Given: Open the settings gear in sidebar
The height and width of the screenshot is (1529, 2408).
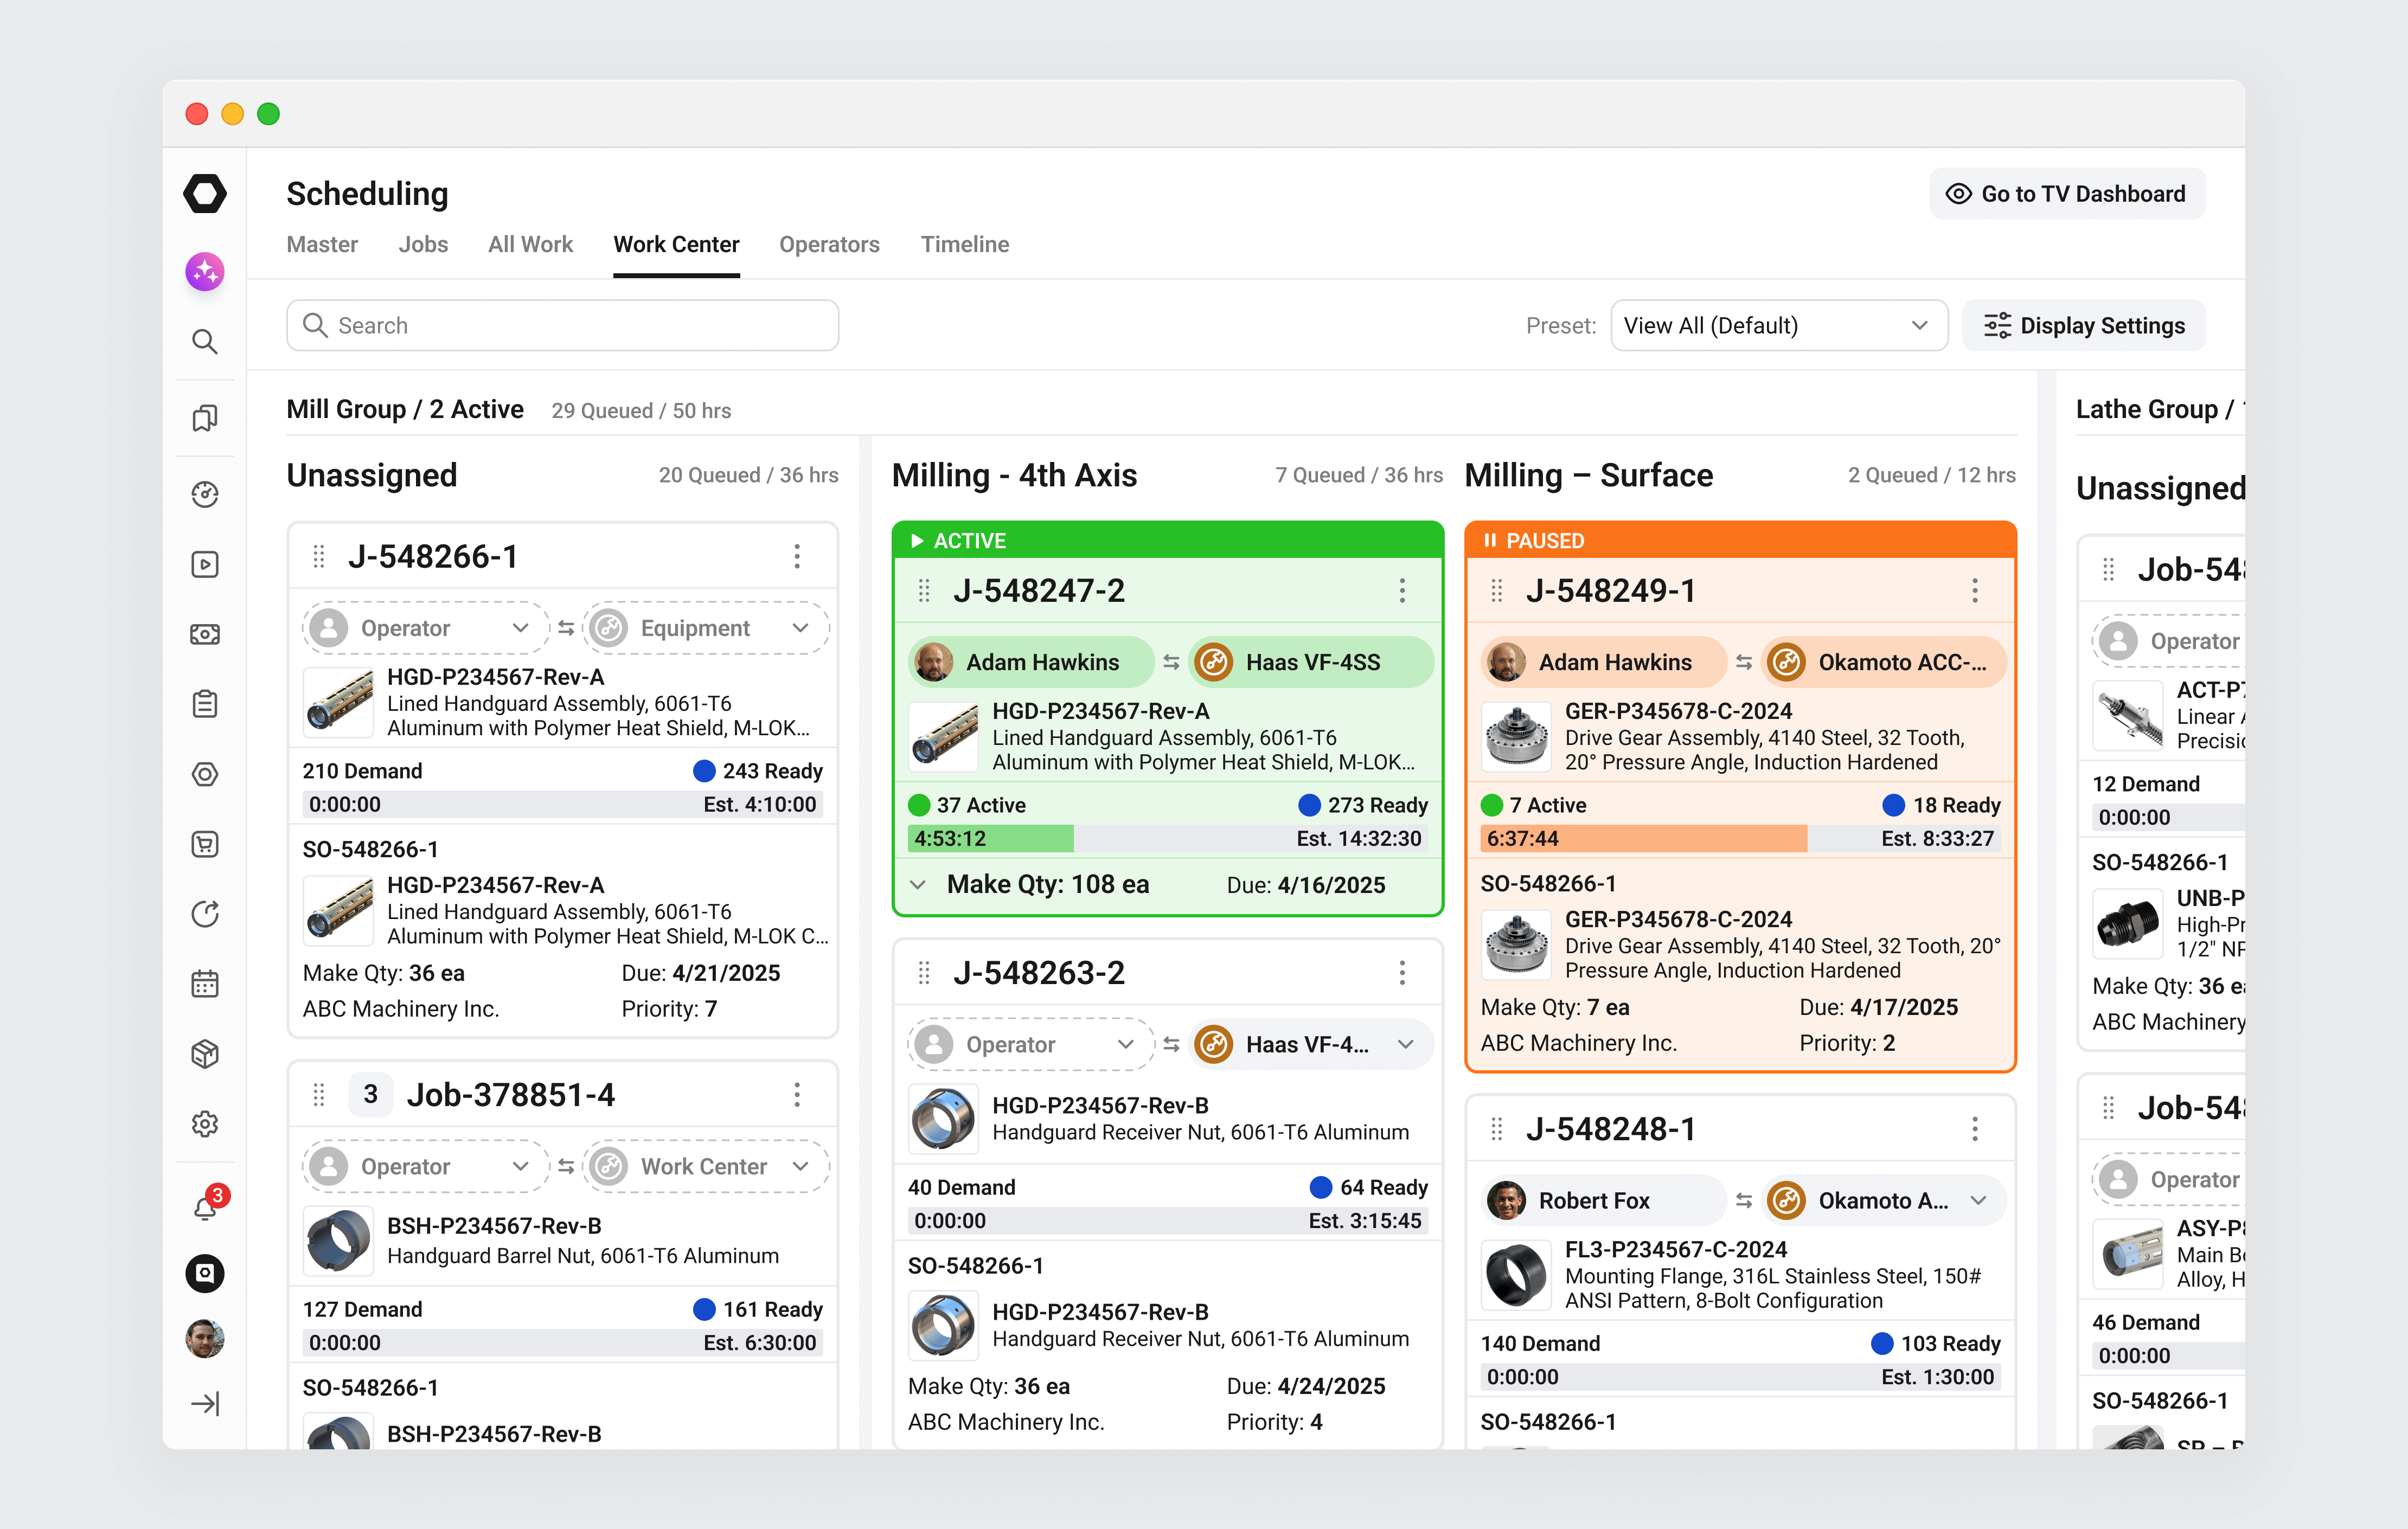Looking at the screenshot, I should (x=205, y=1124).
